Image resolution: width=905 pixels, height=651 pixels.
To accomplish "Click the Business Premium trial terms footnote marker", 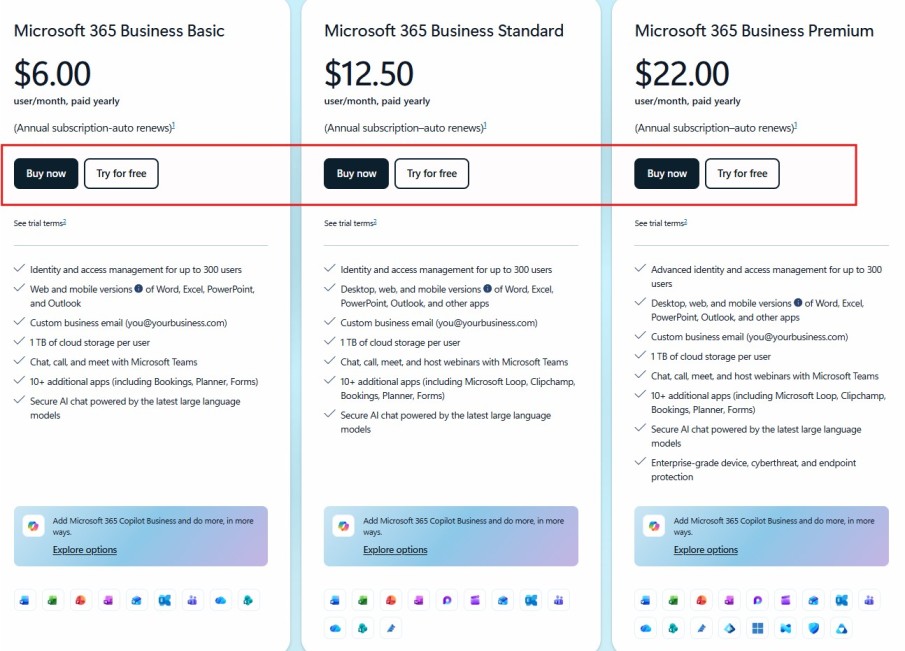I will [x=686, y=221].
